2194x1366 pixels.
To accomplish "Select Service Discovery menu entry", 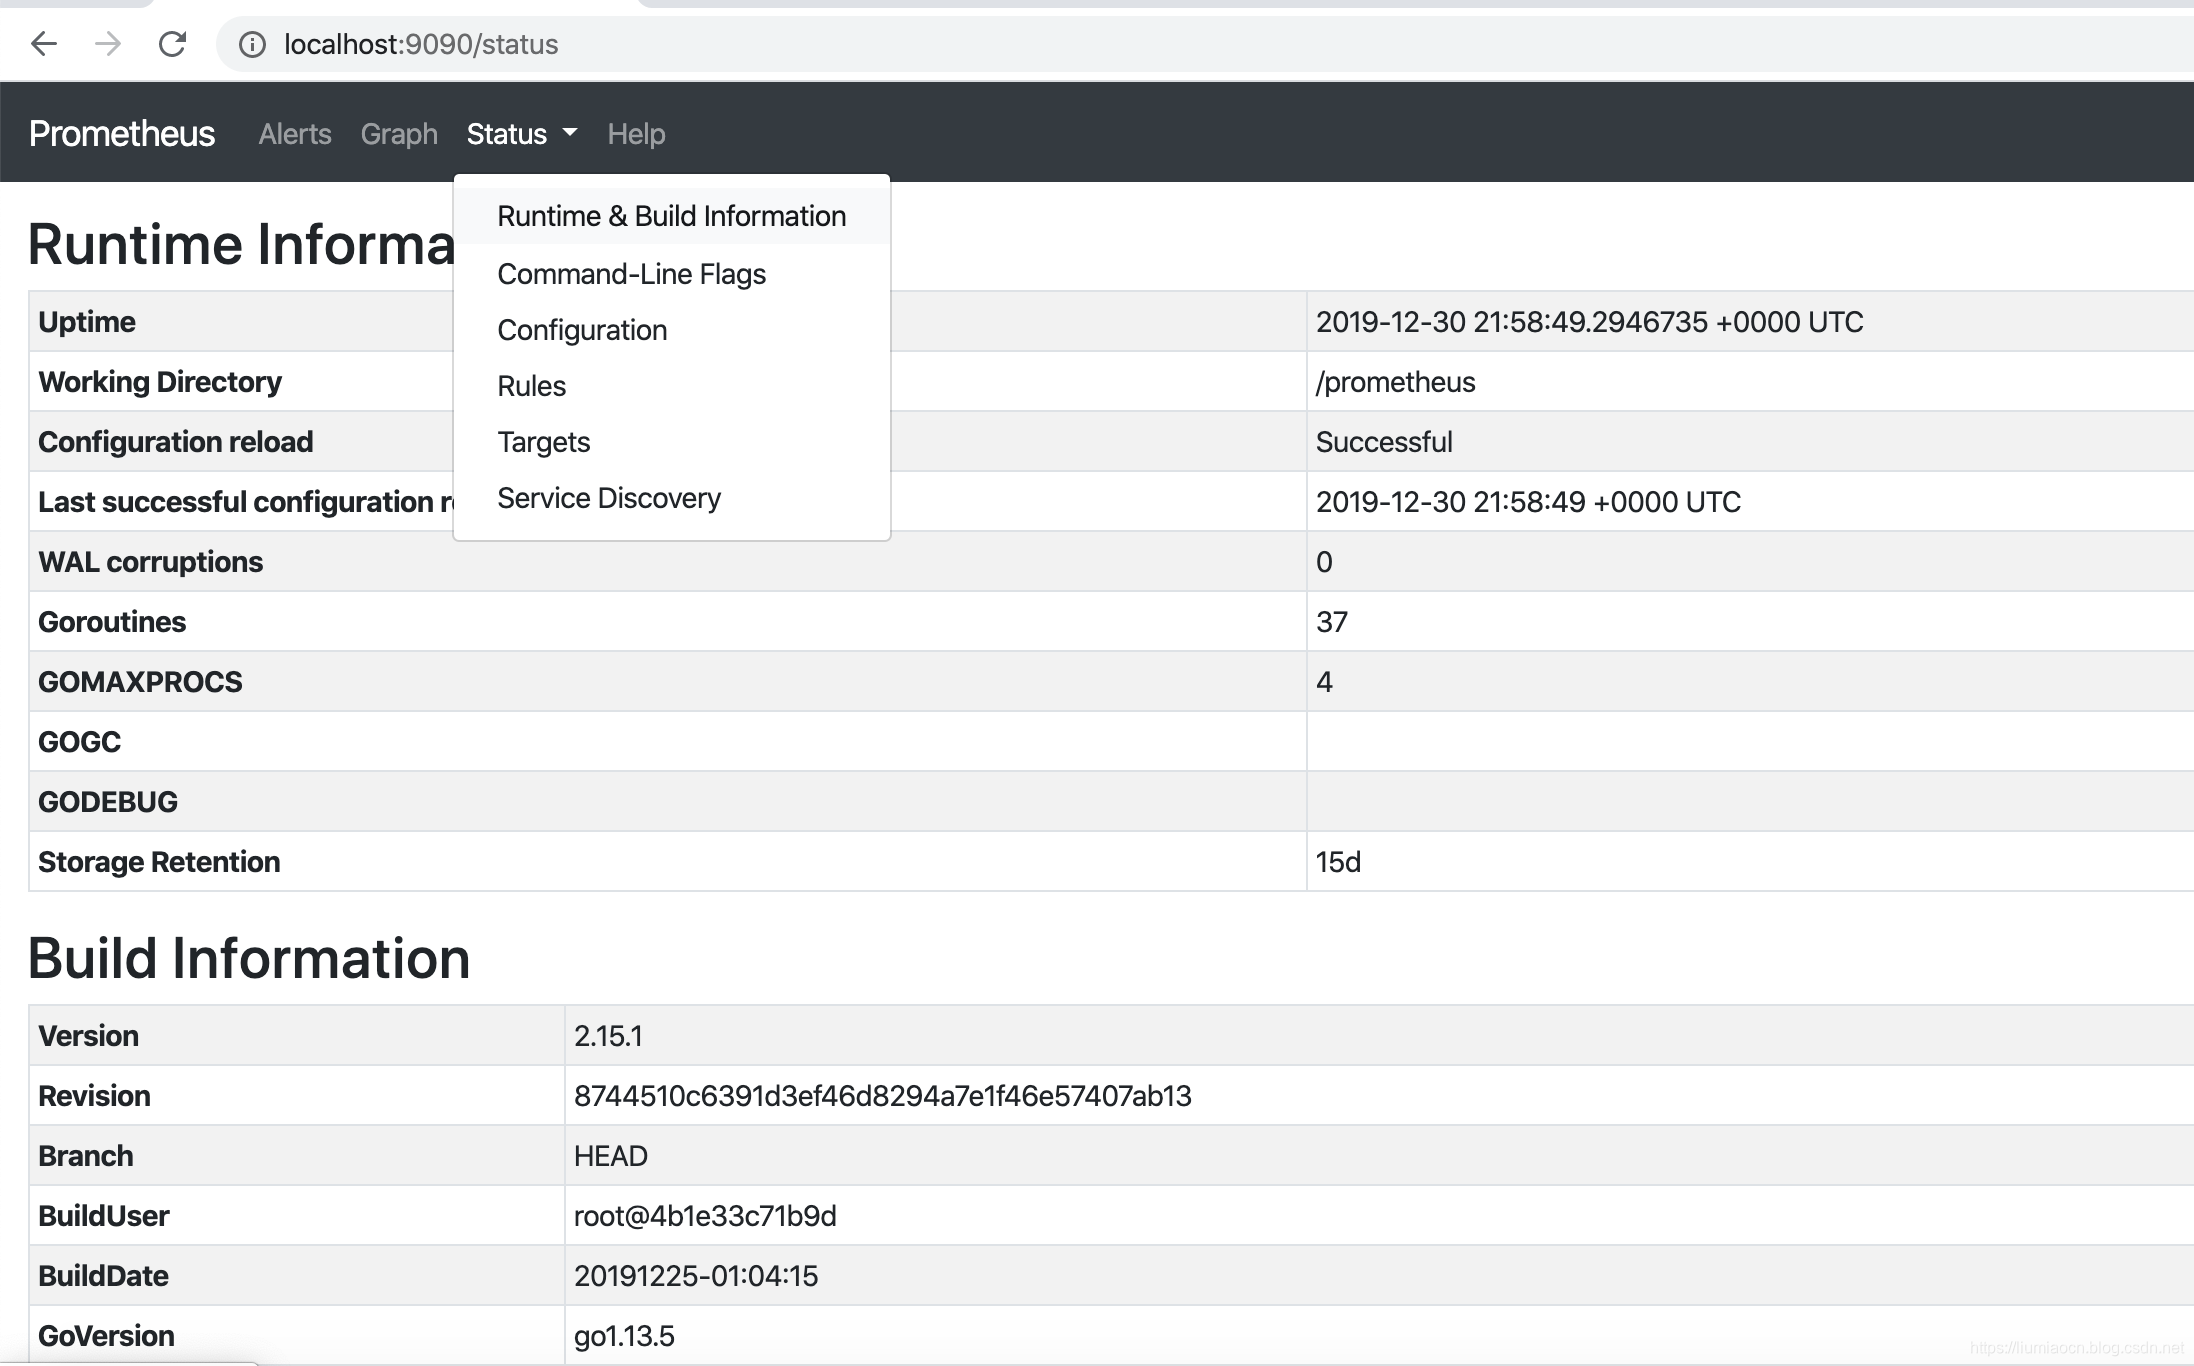I will tap(672, 498).
